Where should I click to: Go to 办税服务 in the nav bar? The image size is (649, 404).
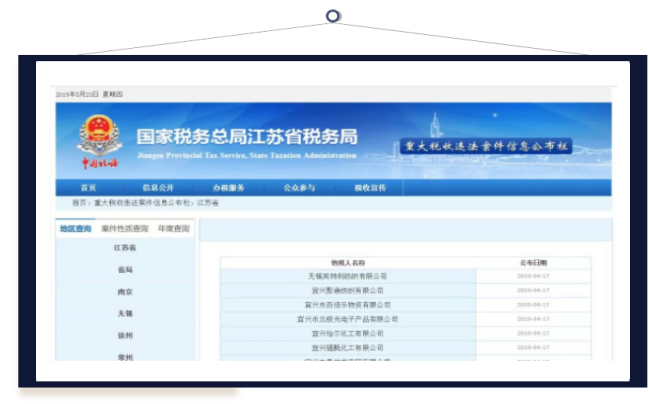(228, 187)
